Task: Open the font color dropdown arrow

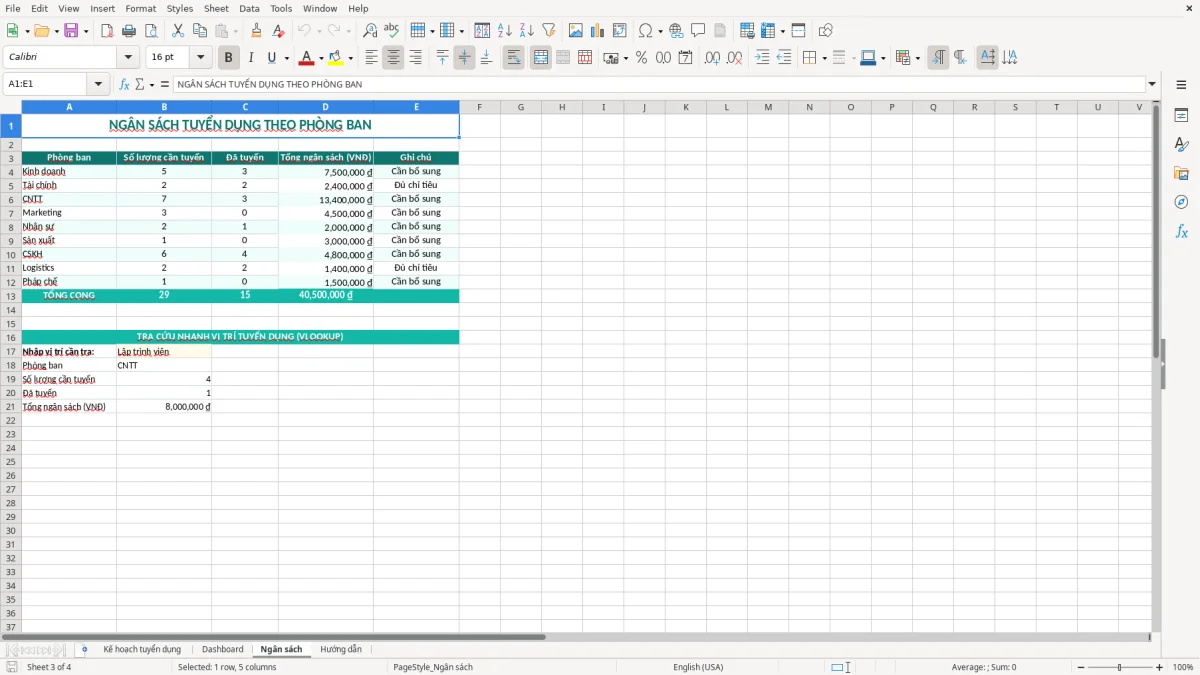Action: tap(321, 58)
